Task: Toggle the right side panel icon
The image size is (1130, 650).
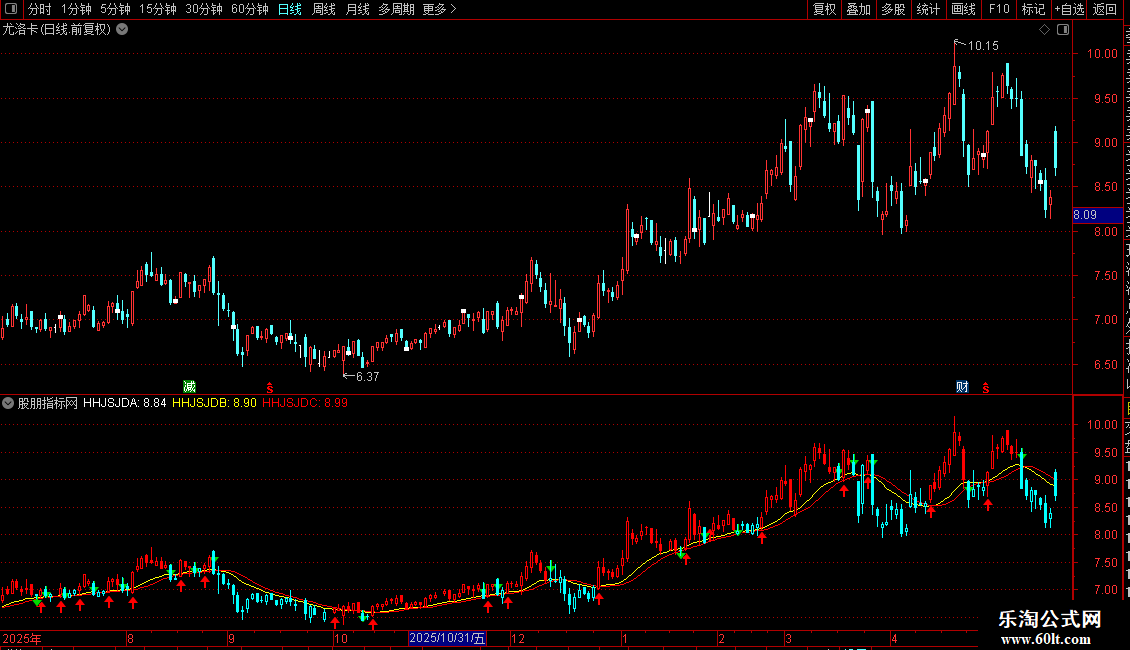Action: click(1063, 30)
